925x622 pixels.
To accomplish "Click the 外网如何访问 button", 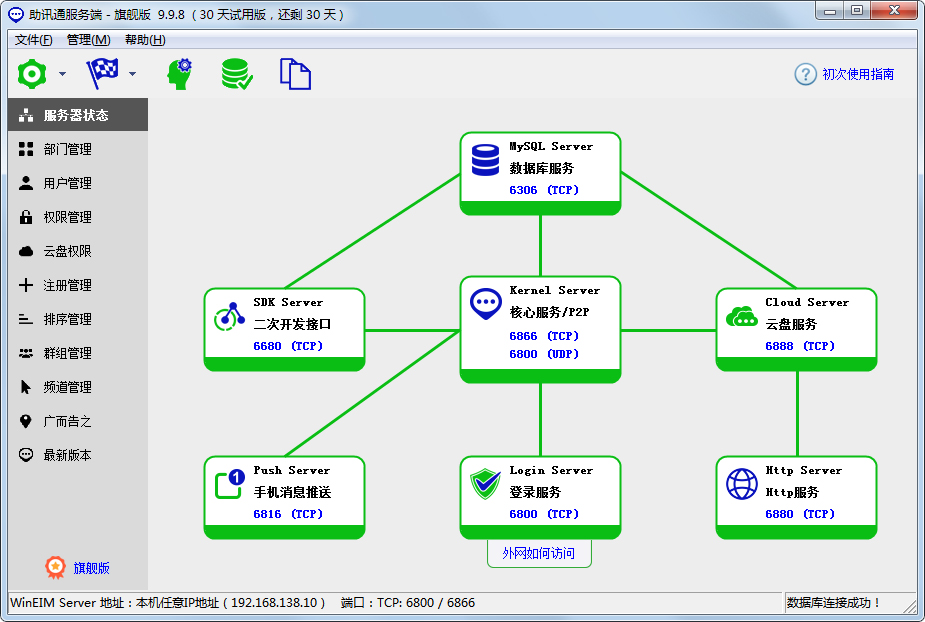I will click(x=539, y=553).
